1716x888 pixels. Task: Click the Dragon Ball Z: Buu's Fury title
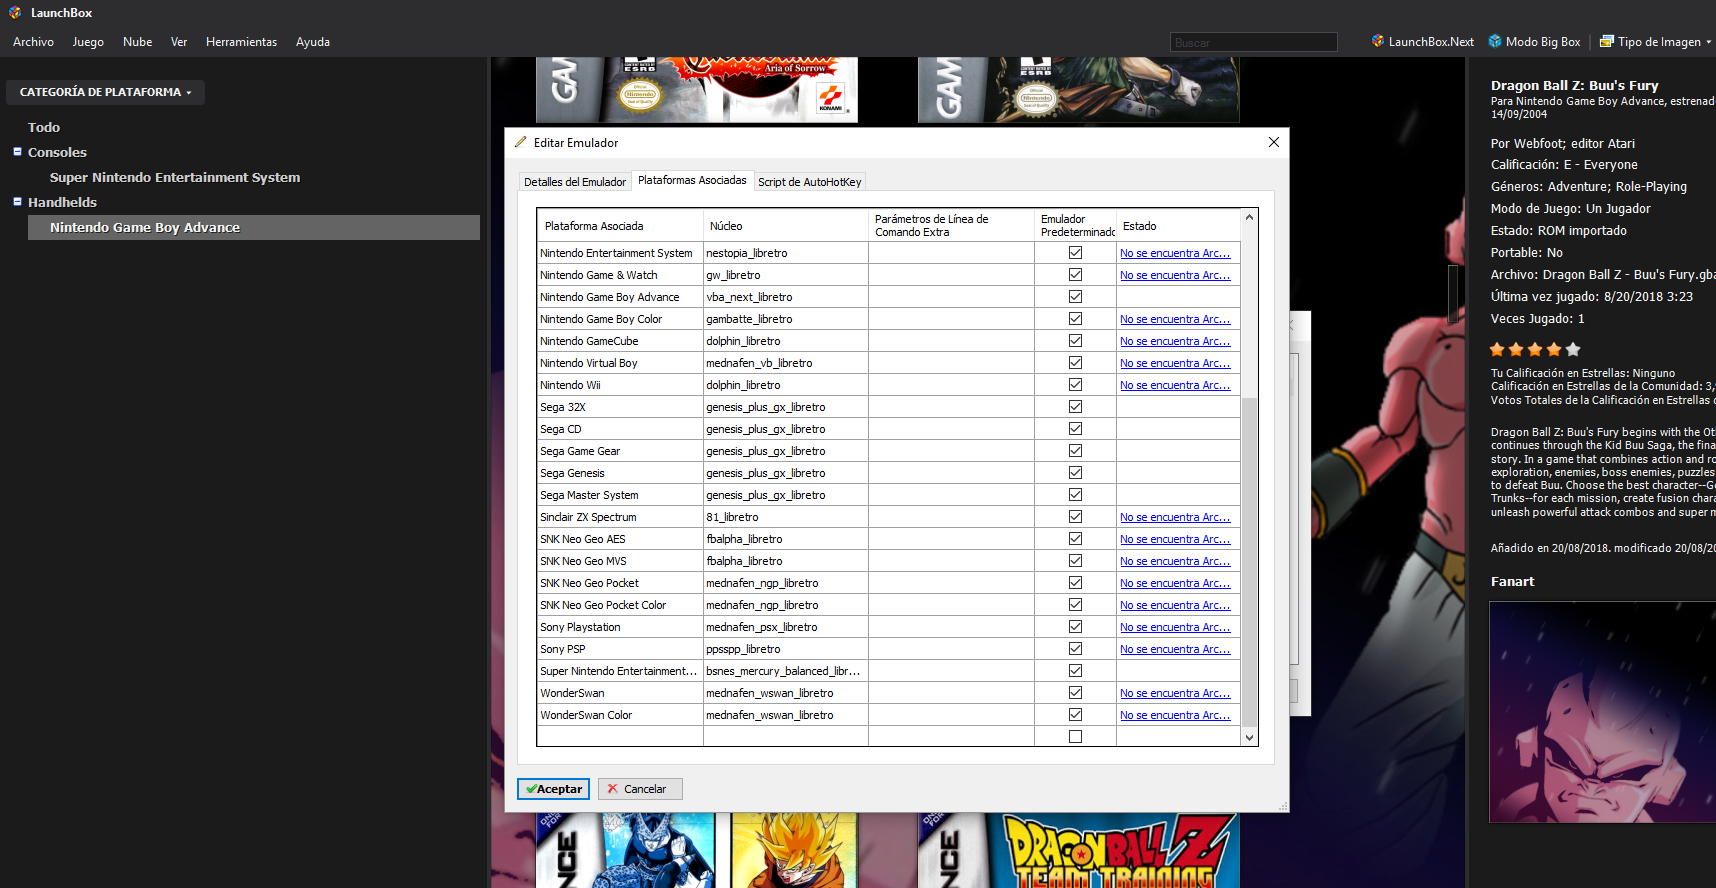tap(1574, 86)
